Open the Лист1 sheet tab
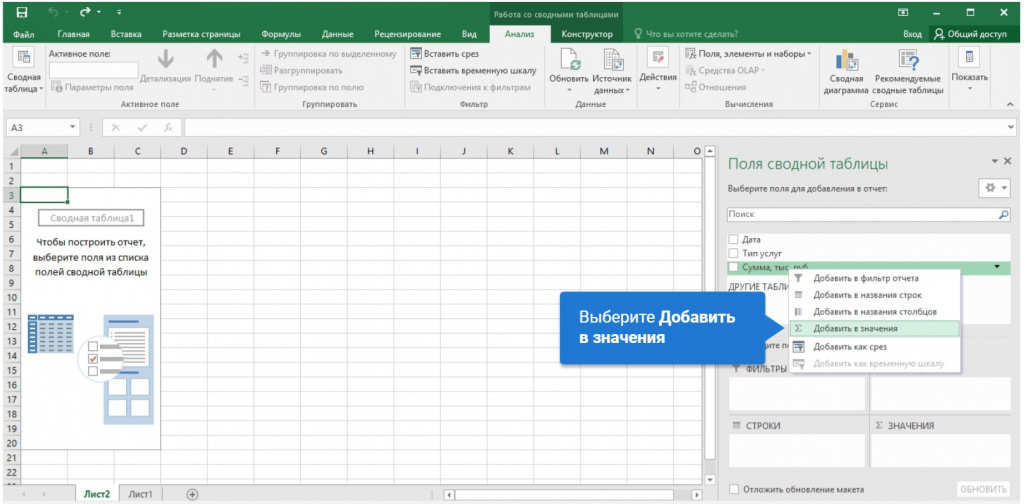 click(x=140, y=494)
